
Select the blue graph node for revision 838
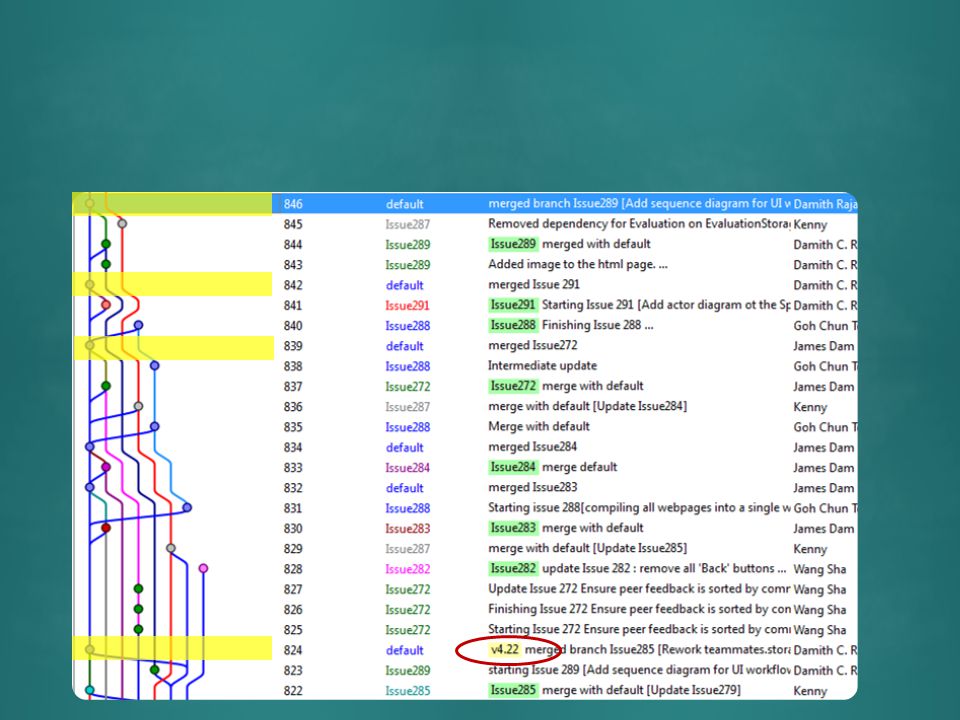154,366
